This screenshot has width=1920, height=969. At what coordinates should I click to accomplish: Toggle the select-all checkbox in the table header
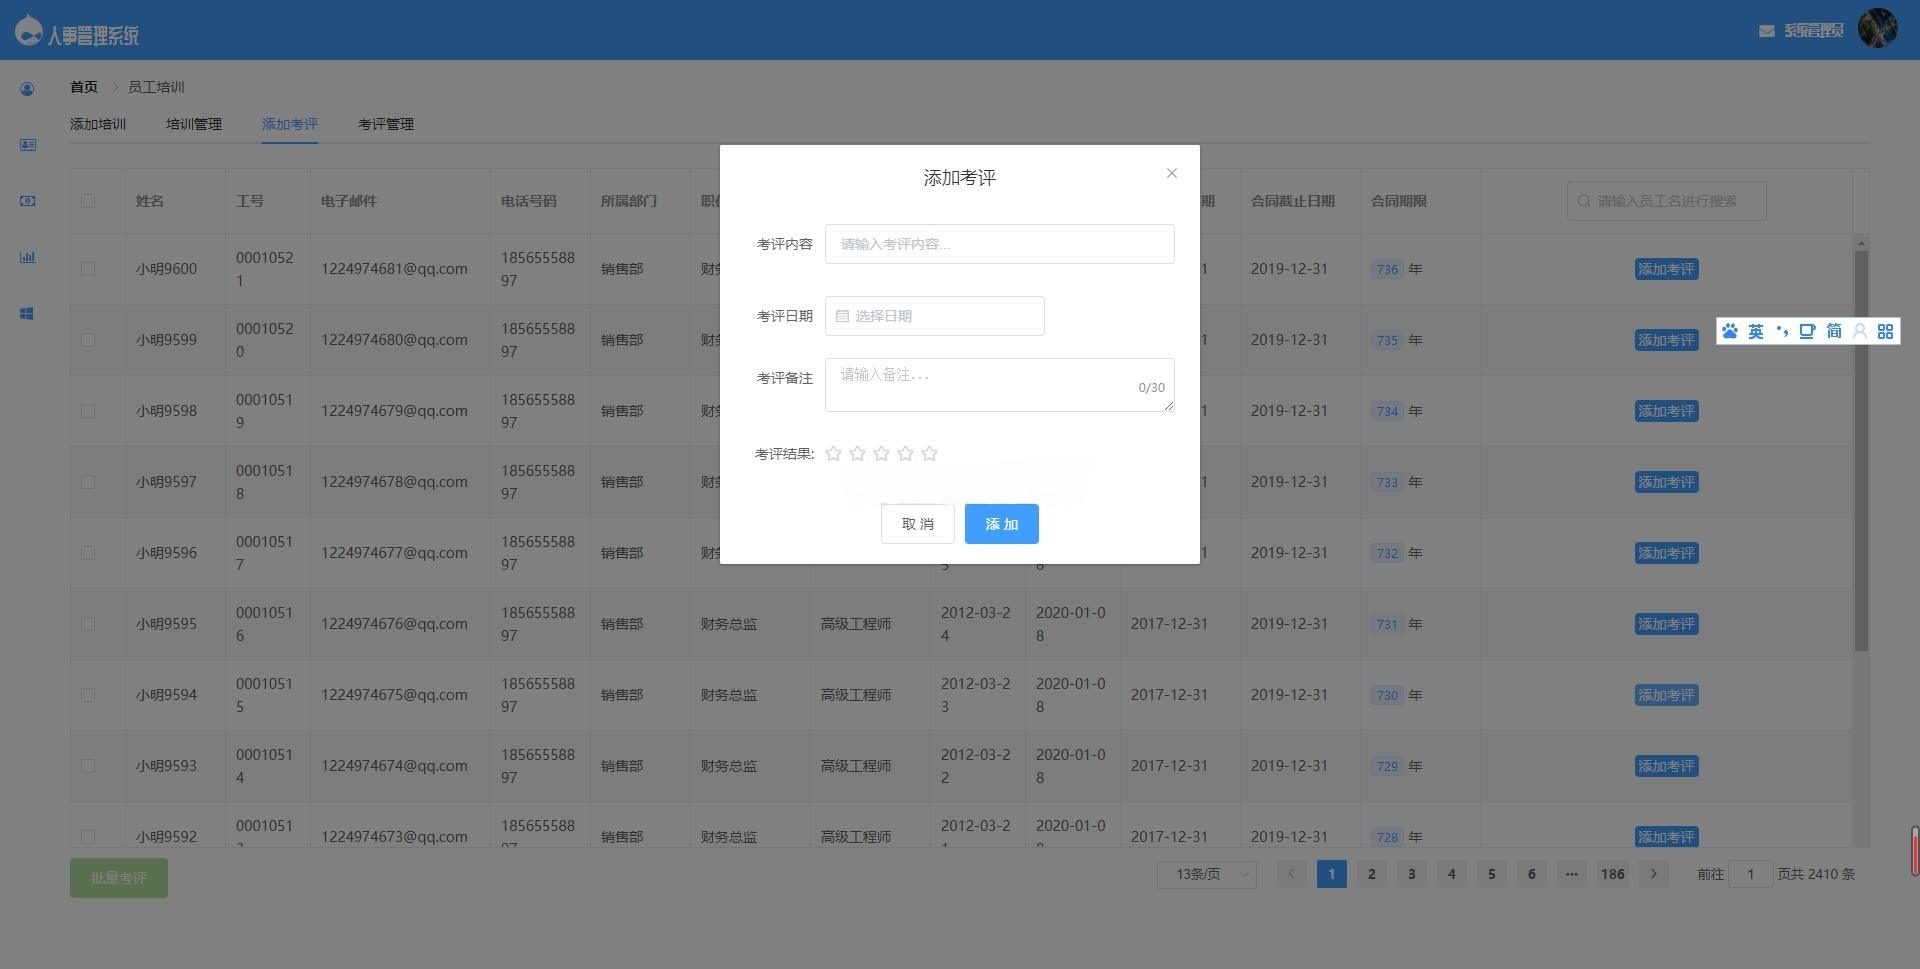pyautogui.click(x=88, y=200)
